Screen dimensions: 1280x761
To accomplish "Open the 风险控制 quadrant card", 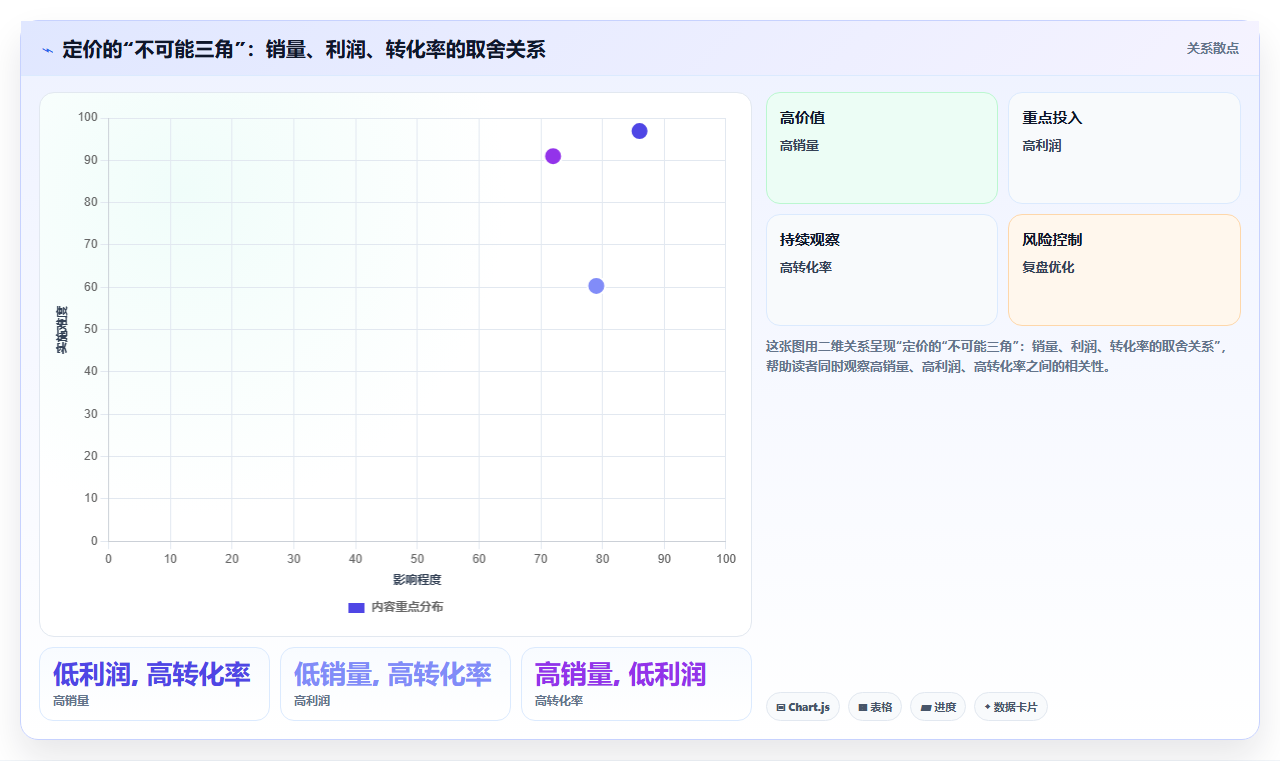I will point(1124,270).
